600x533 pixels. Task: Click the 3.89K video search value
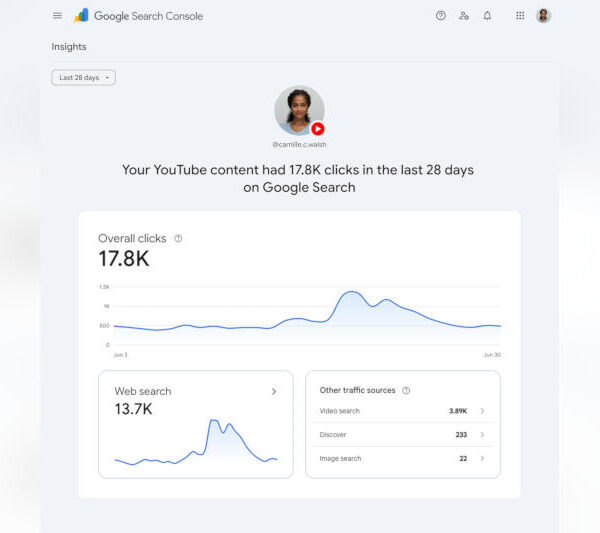click(458, 411)
